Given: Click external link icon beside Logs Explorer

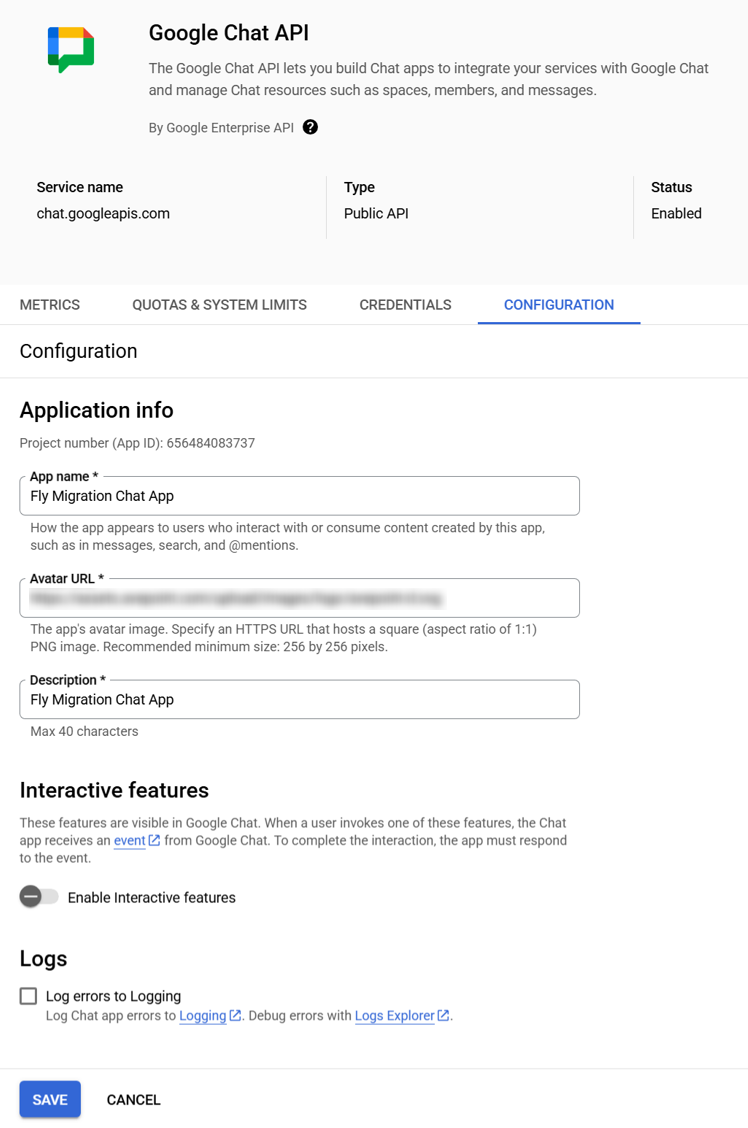Looking at the screenshot, I should (x=443, y=1016).
